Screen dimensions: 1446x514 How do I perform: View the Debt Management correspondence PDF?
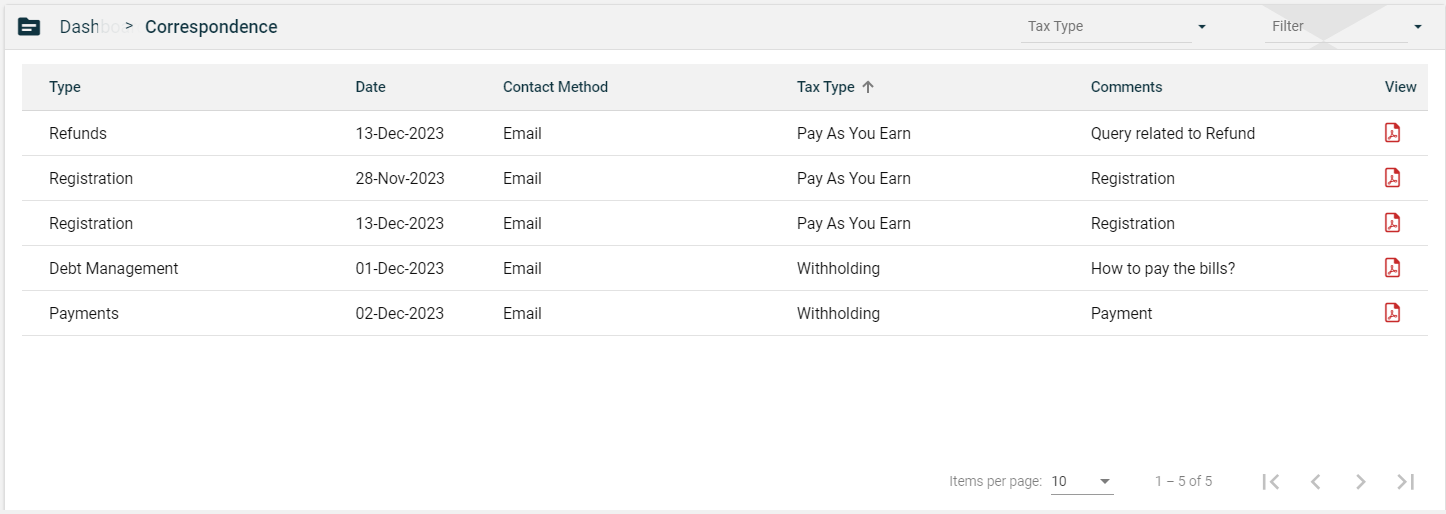(1392, 268)
